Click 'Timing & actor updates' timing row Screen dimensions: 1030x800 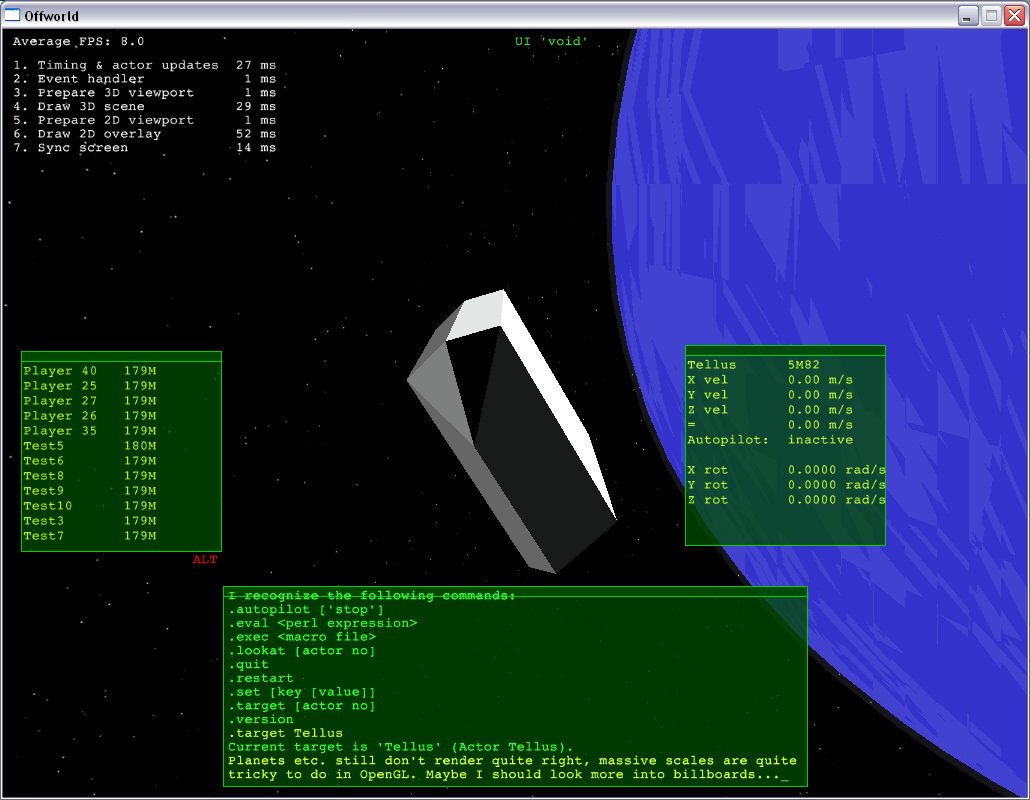(x=145, y=65)
